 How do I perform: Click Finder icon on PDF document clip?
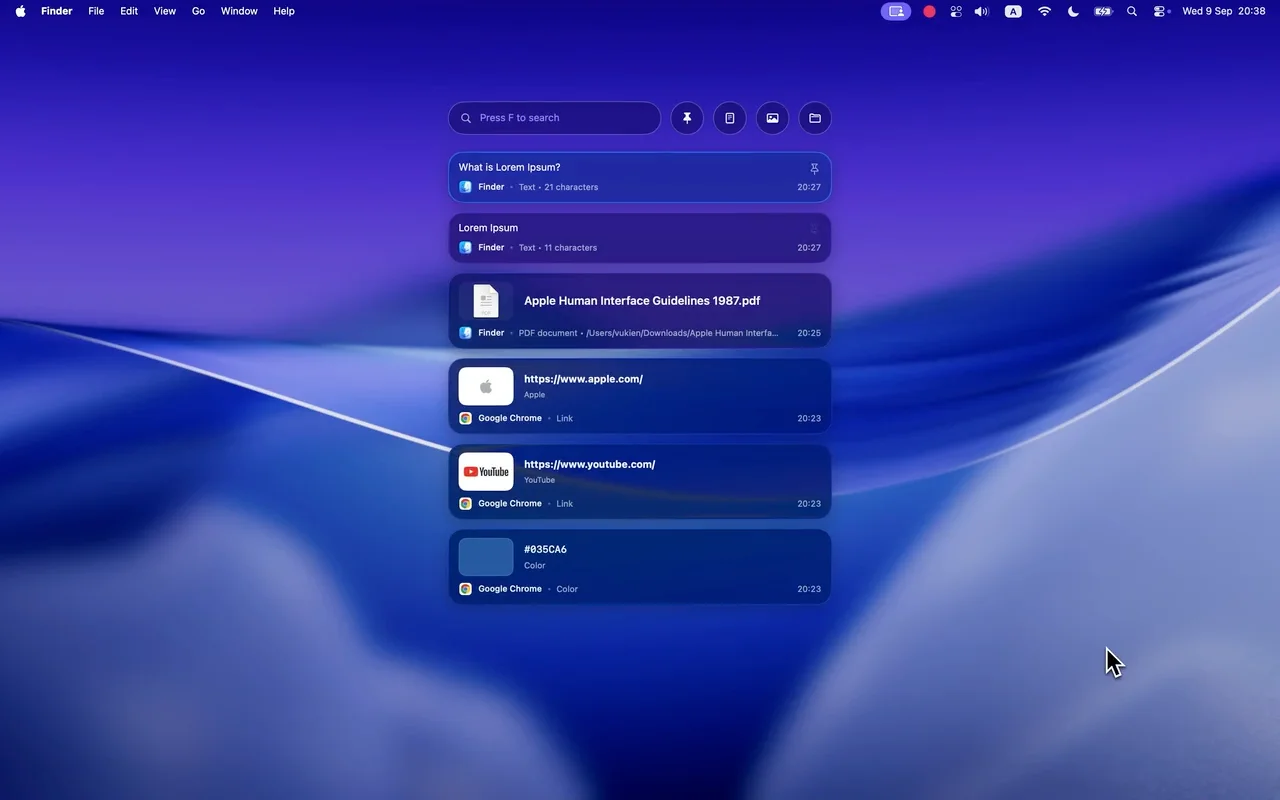465,333
